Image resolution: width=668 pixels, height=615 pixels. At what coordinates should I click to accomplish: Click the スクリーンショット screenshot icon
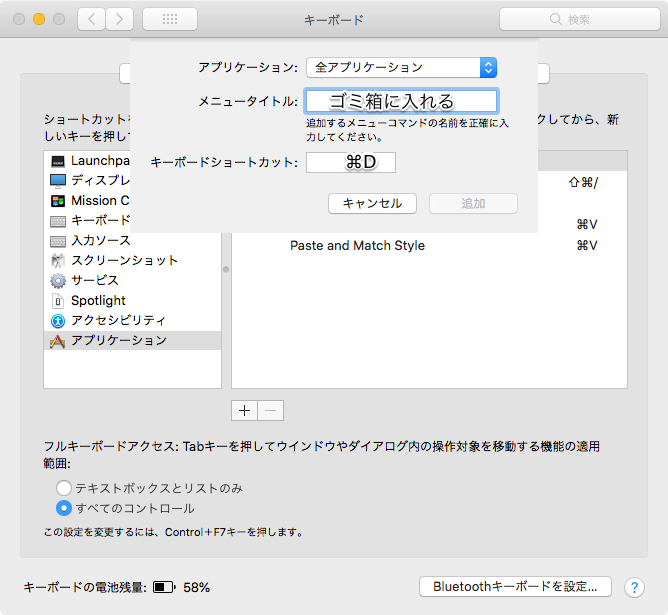pyautogui.click(x=58, y=261)
